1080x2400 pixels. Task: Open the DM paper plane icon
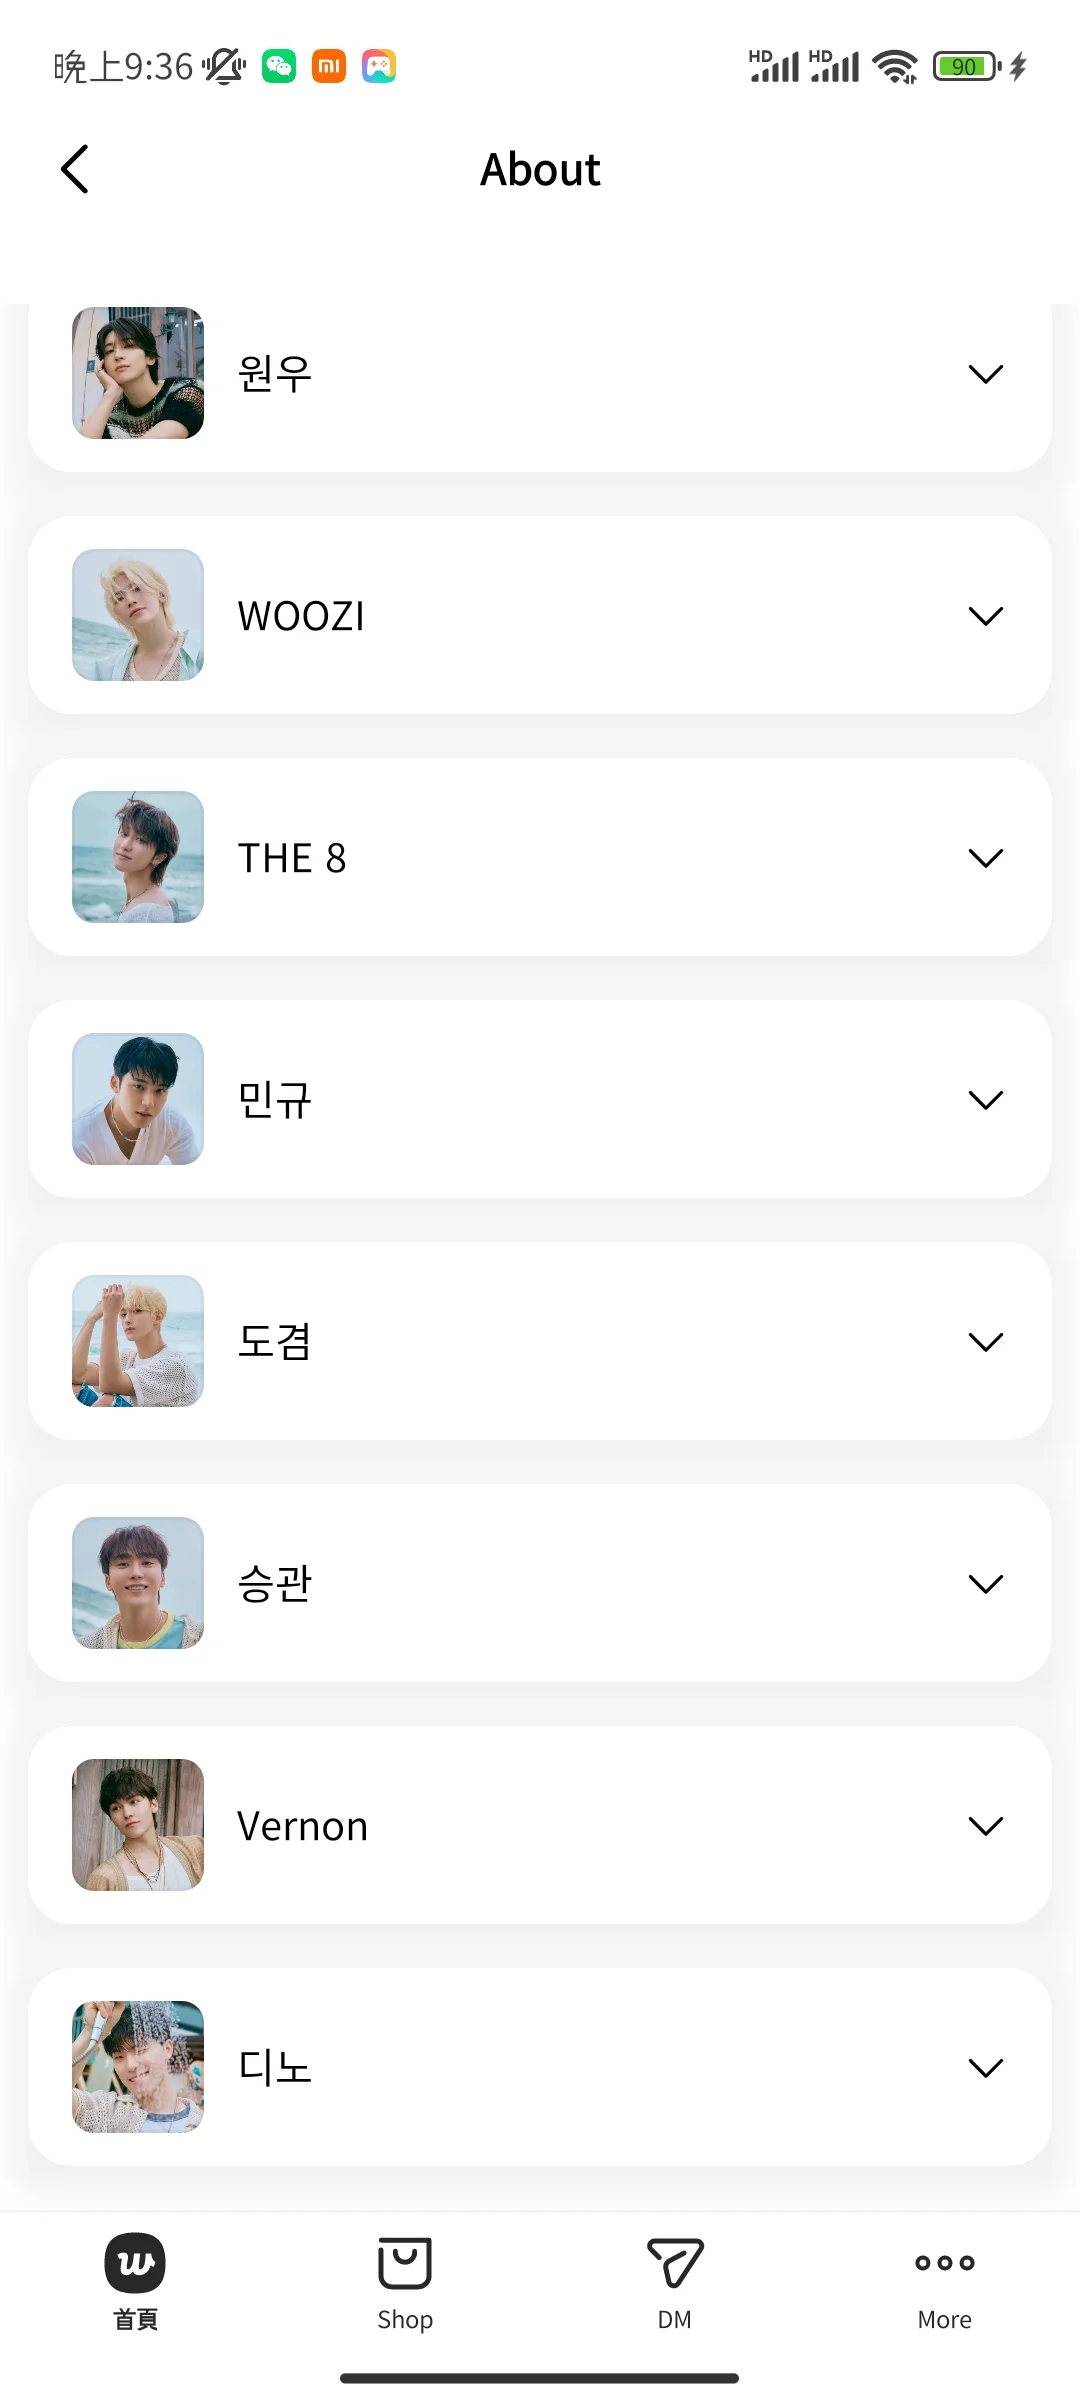click(675, 2262)
